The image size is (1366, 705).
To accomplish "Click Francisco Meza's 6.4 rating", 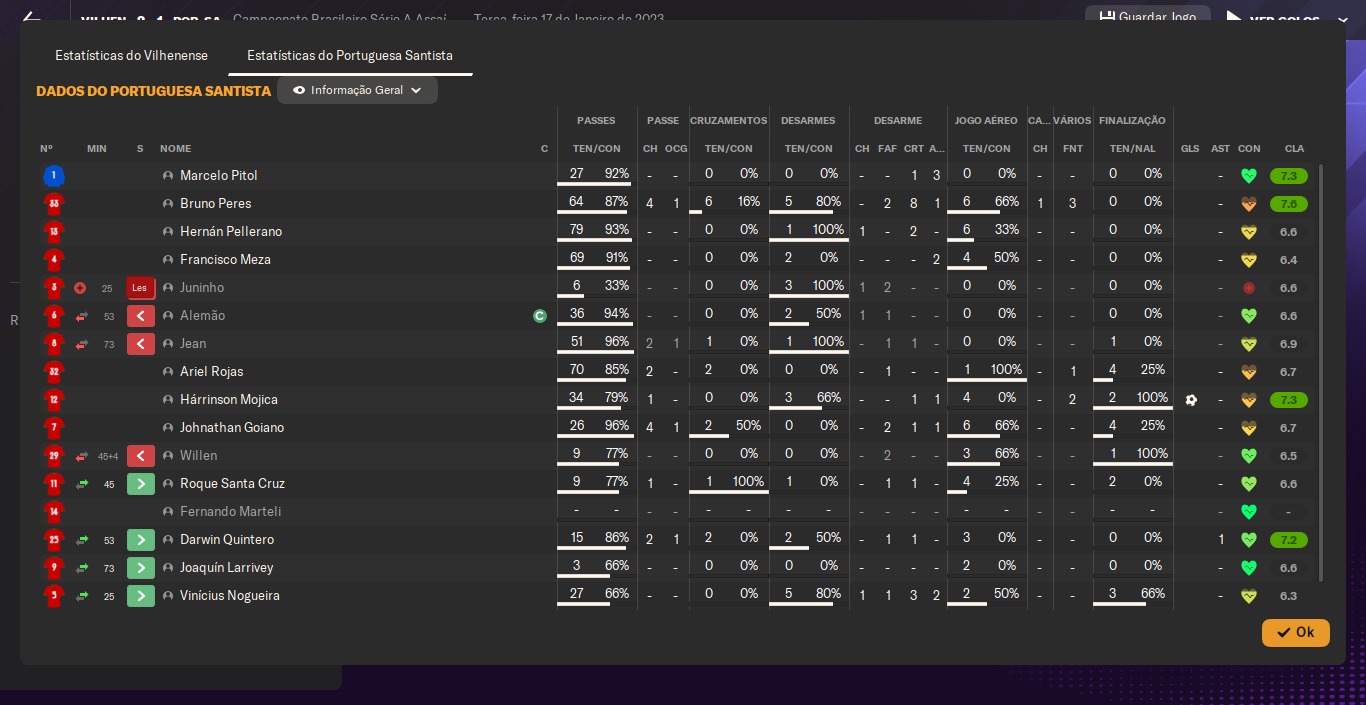I will [1288, 260].
